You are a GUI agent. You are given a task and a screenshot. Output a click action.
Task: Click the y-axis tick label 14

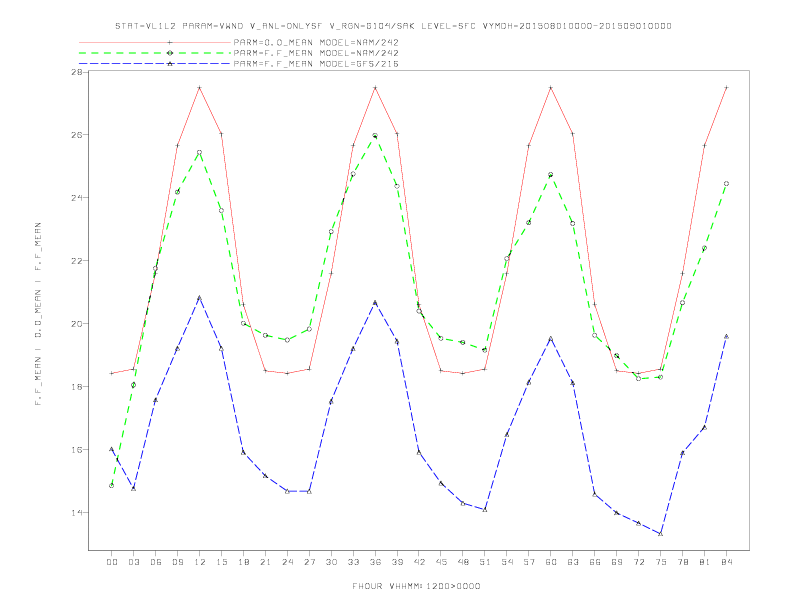[77, 513]
